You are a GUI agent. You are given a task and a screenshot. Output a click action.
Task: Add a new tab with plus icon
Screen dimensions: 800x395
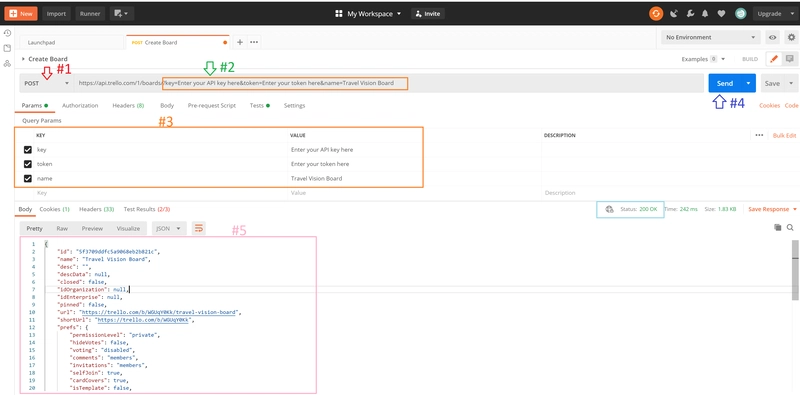tap(240, 42)
